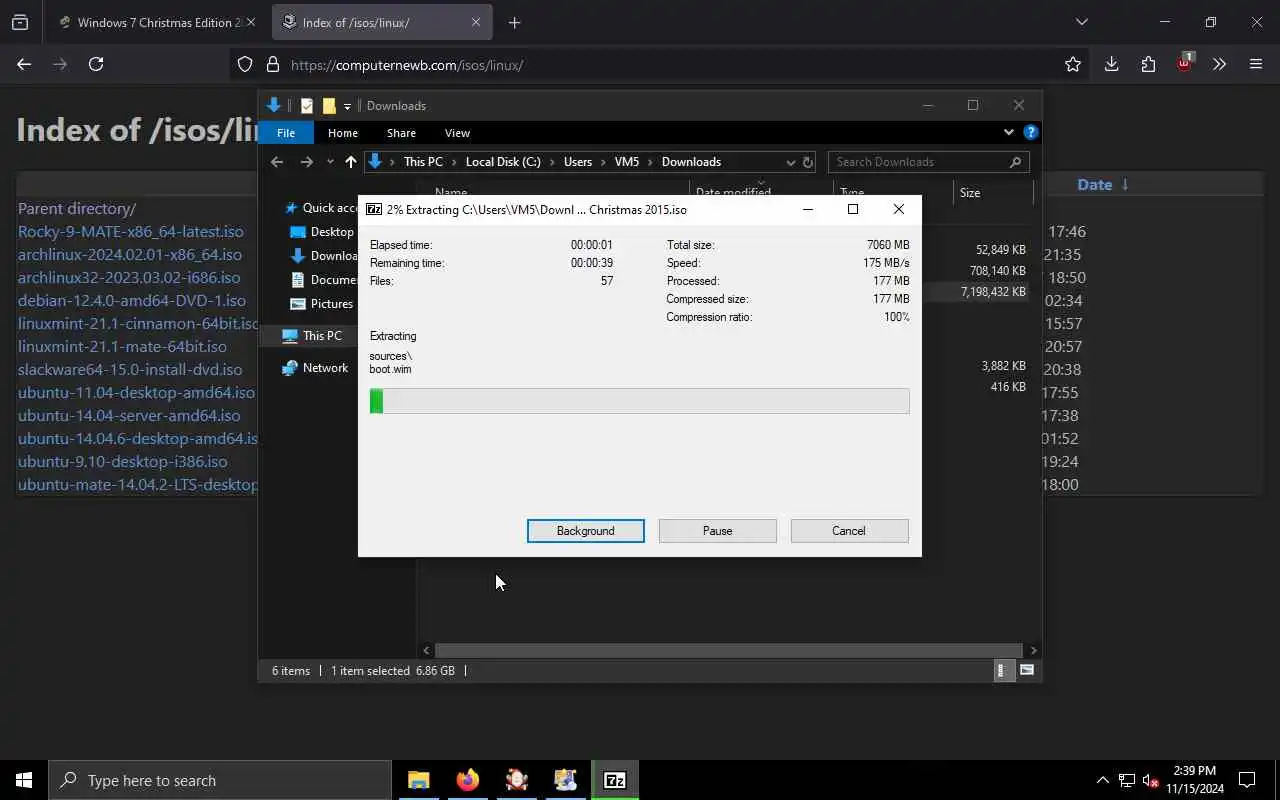1280x800 pixels.
Task: Open the address bar history dropdown
Action: tap(790, 162)
